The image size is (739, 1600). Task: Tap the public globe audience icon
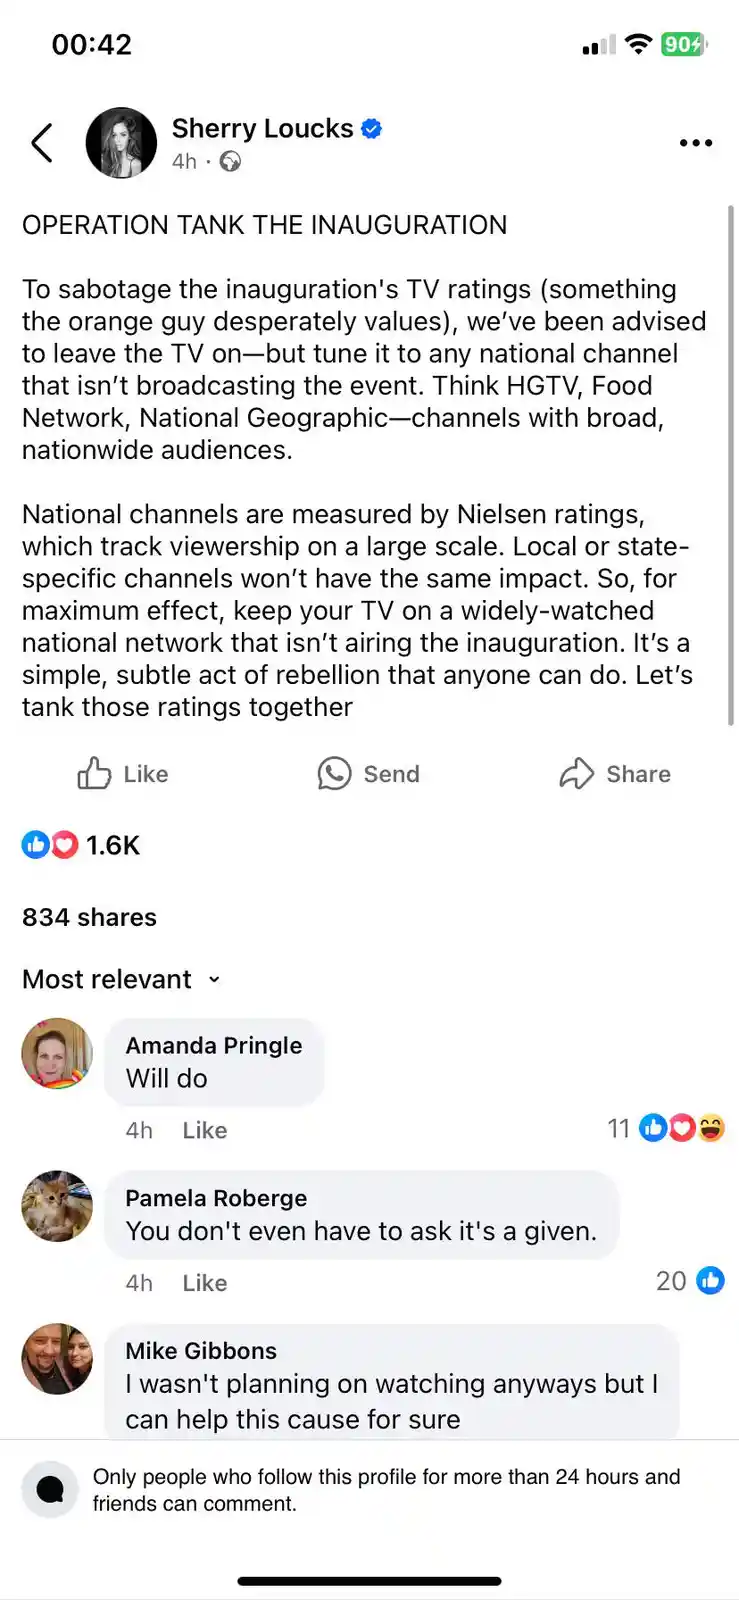tap(230, 161)
